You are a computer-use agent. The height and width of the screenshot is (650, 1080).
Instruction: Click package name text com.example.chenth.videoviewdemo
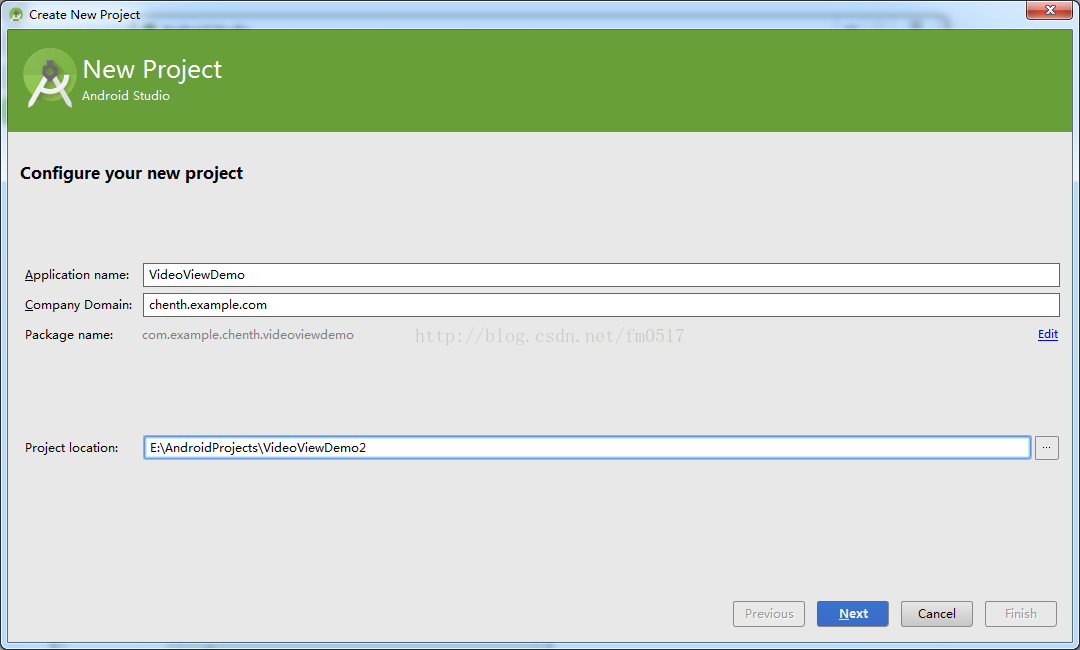tap(248, 335)
